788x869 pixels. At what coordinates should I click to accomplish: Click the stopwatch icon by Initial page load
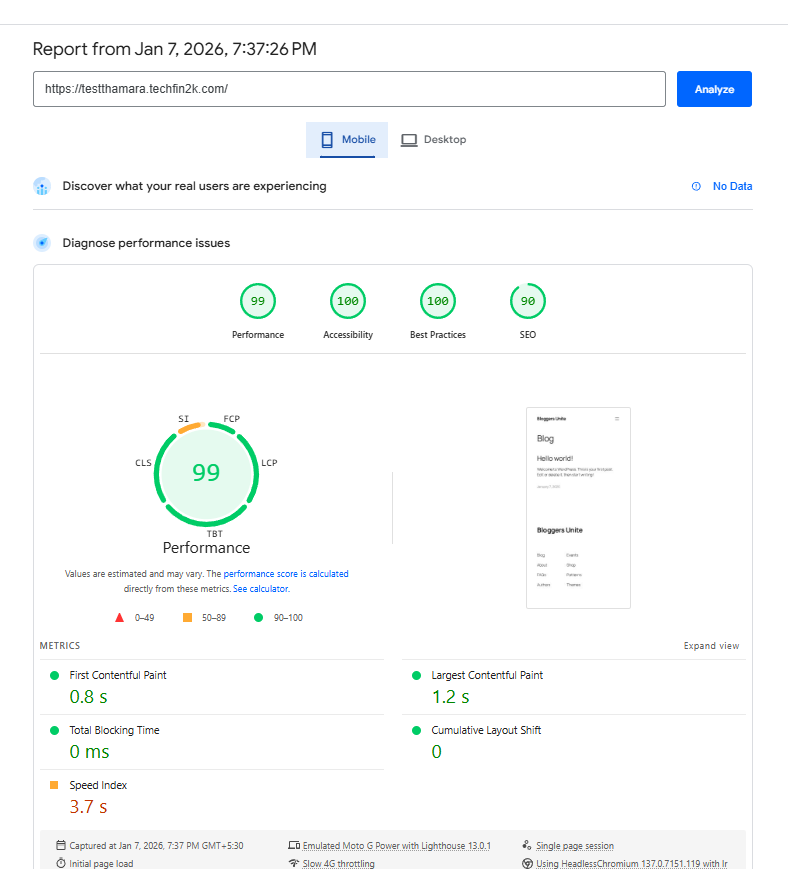coord(61,863)
